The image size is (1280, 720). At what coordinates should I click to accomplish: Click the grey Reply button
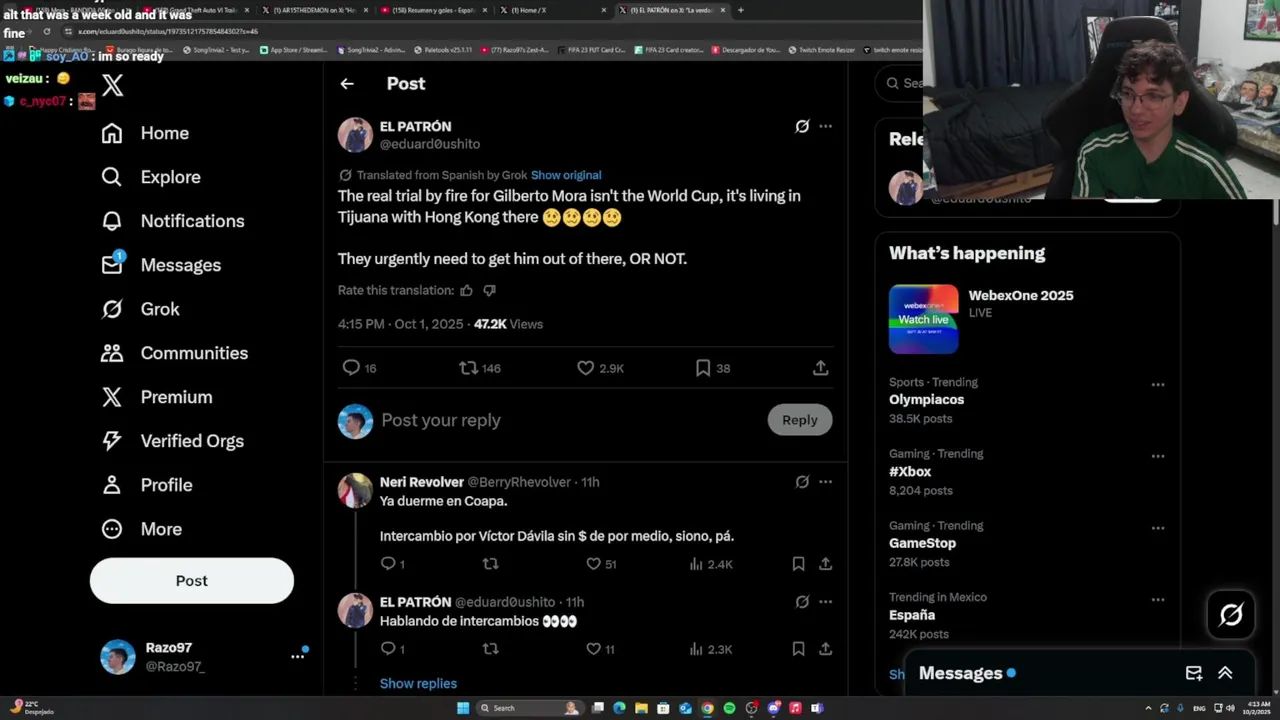pos(799,420)
